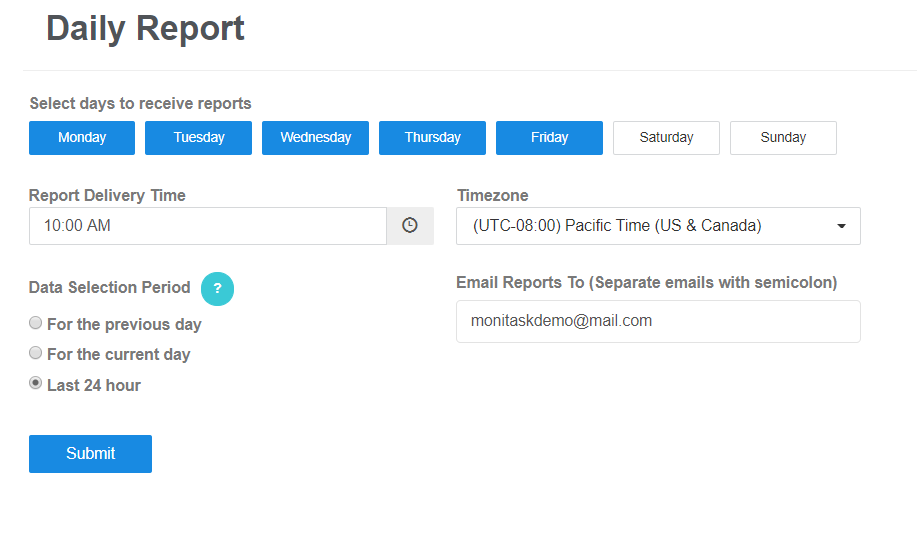This screenshot has width=917, height=536.
Task: Click the Timezone label
Action: [x=492, y=195]
